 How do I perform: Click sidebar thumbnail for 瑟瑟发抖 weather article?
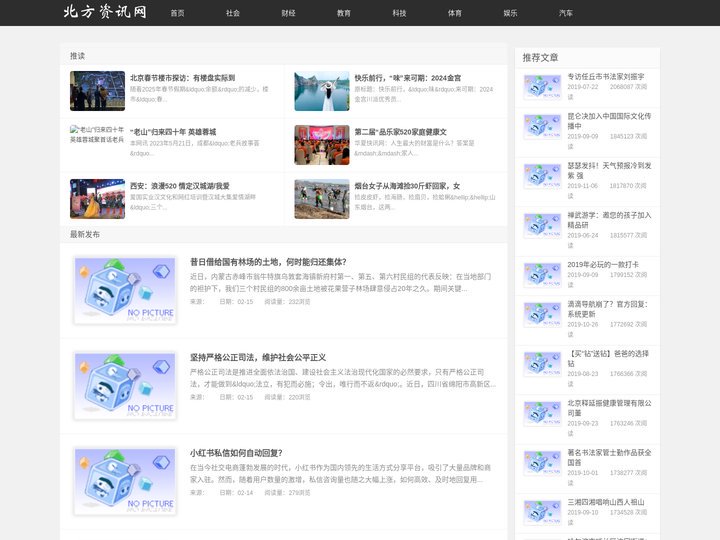click(x=542, y=176)
